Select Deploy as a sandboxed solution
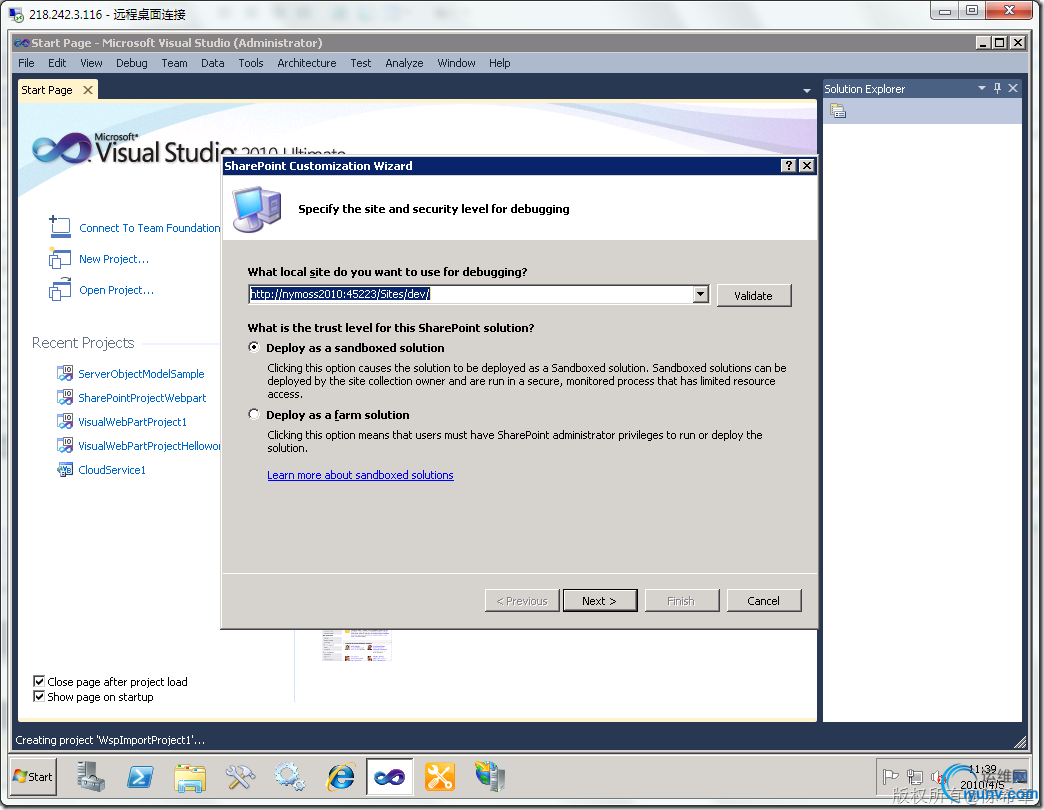This screenshot has height=810, width=1044. (x=254, y=347)
